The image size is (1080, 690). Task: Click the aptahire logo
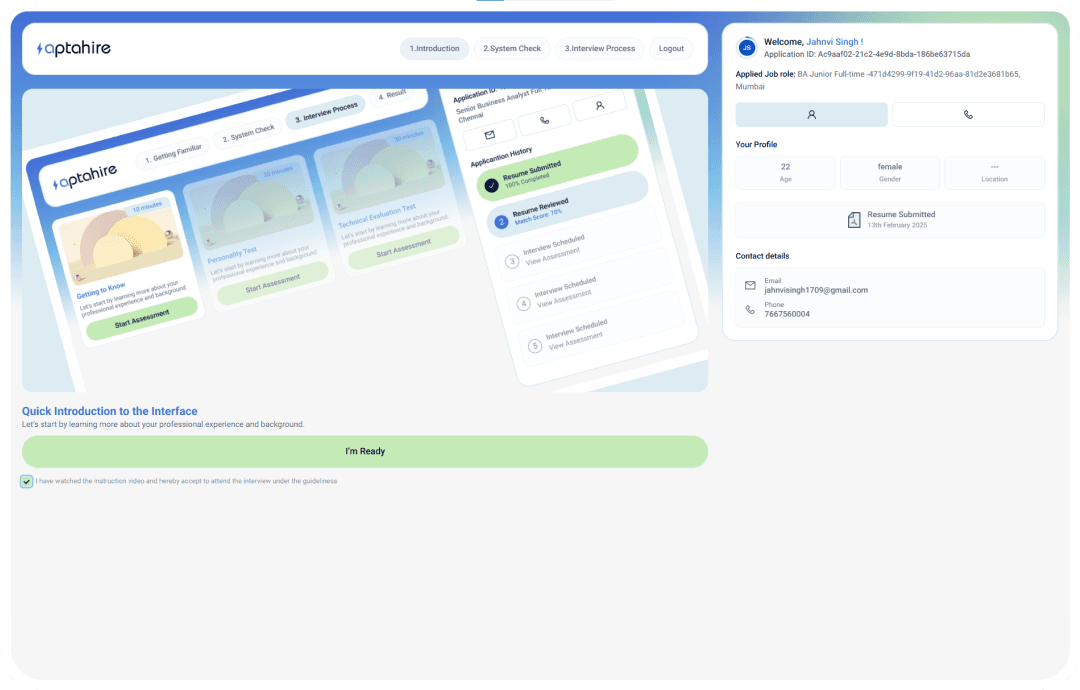point(74,48)
